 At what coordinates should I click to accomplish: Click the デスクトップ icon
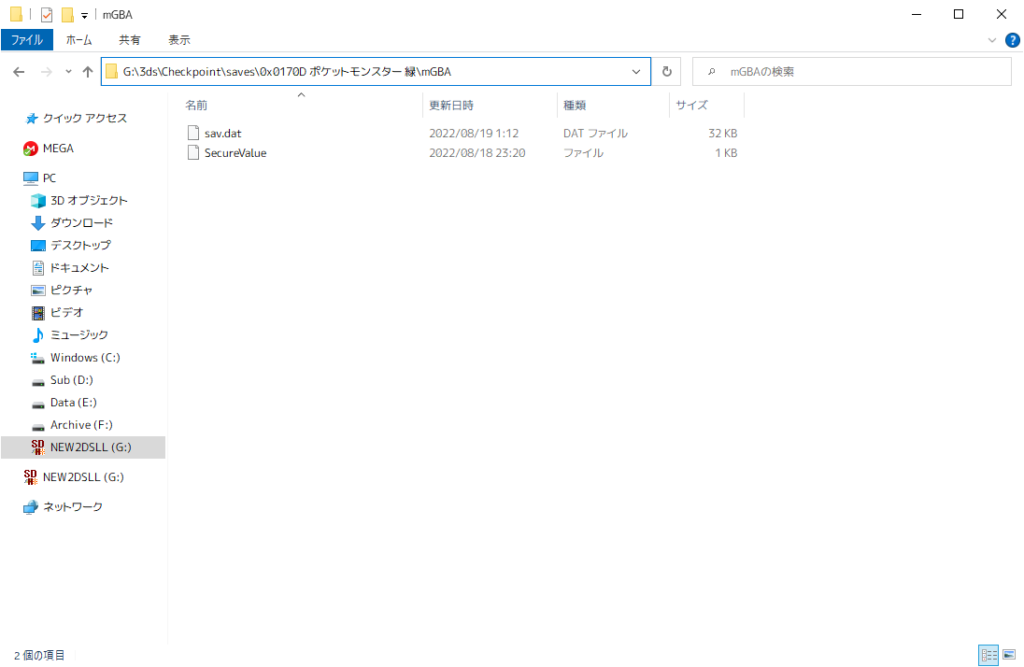[38, 246]
